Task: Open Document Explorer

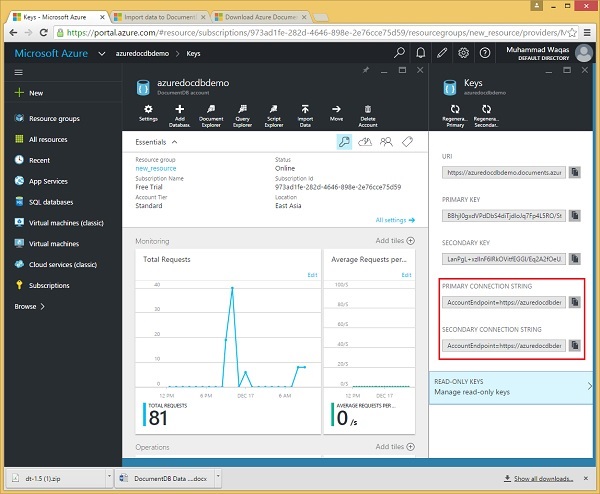Action: pos(211,116)
